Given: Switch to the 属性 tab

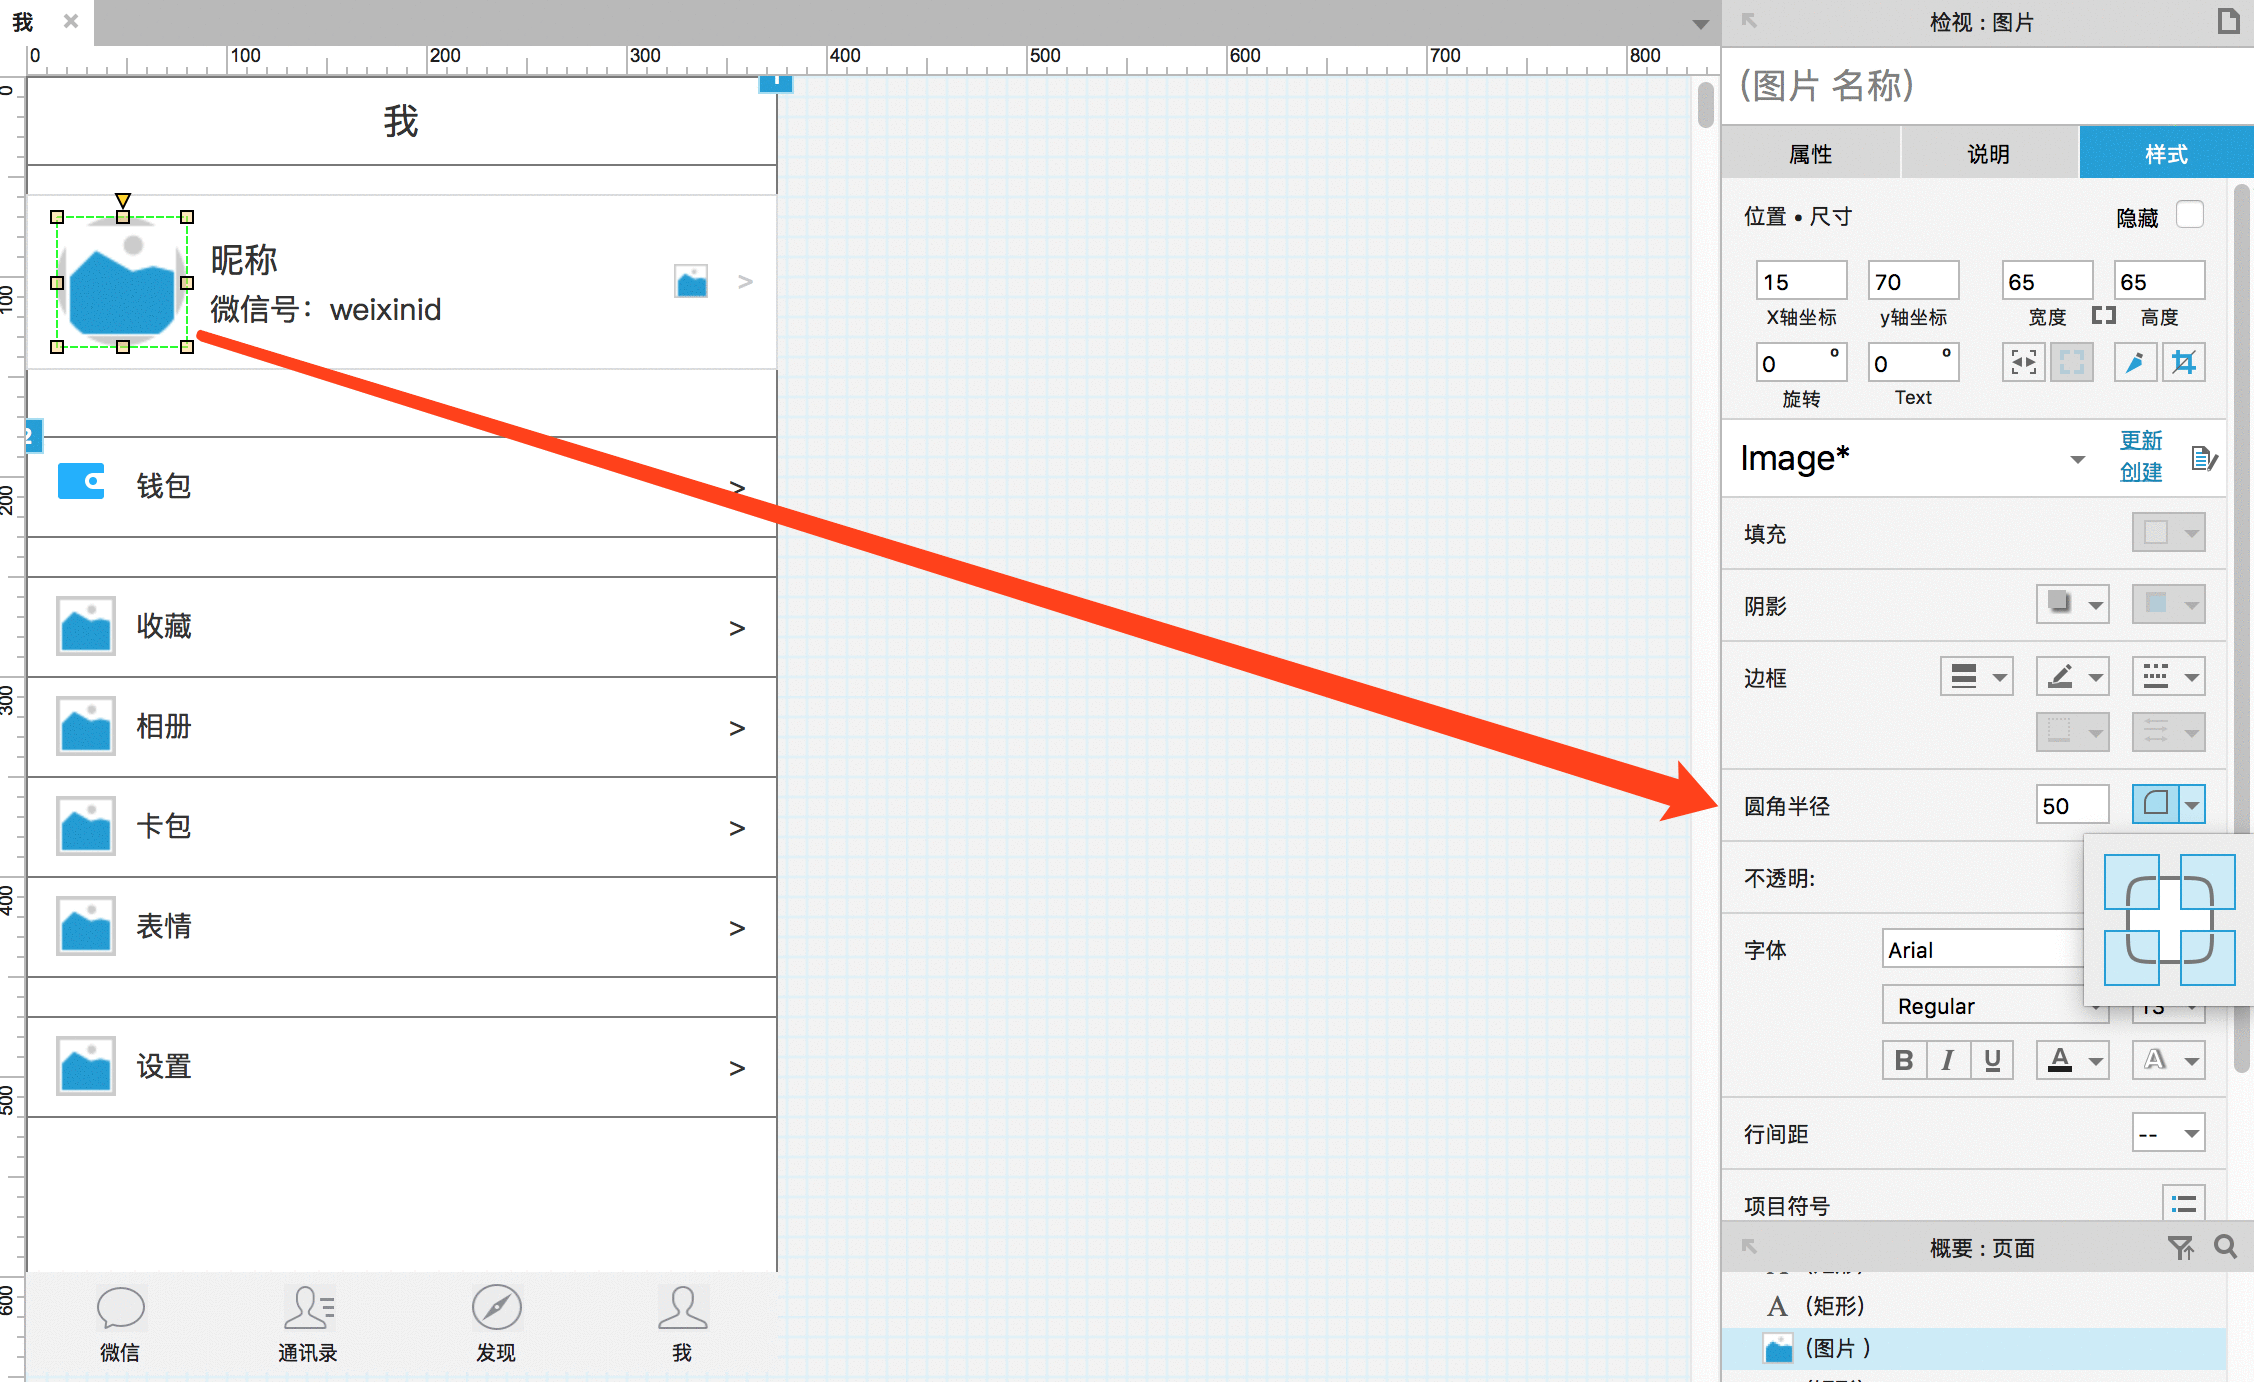Looking at the screenshot, I should [x=1810, y=153].
